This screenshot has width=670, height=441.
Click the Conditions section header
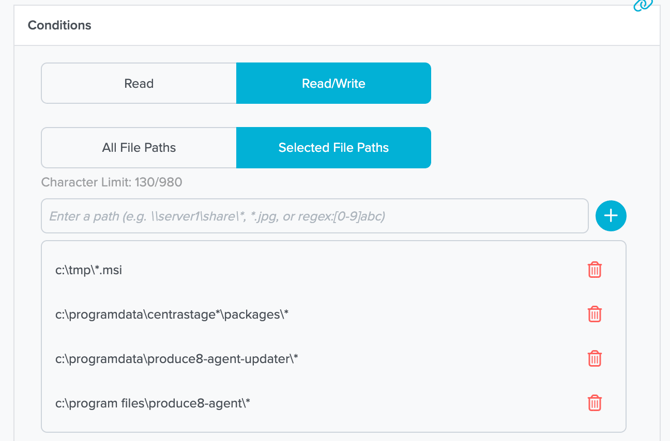[x=59, y=25]
